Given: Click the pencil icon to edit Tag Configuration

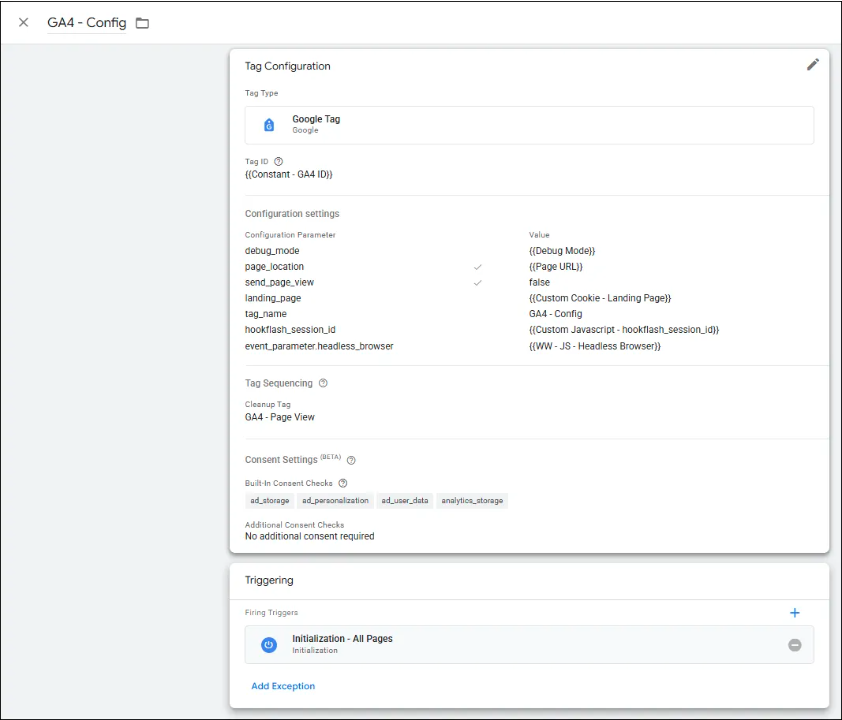Looking at the screenshot, I should [812, 65].
